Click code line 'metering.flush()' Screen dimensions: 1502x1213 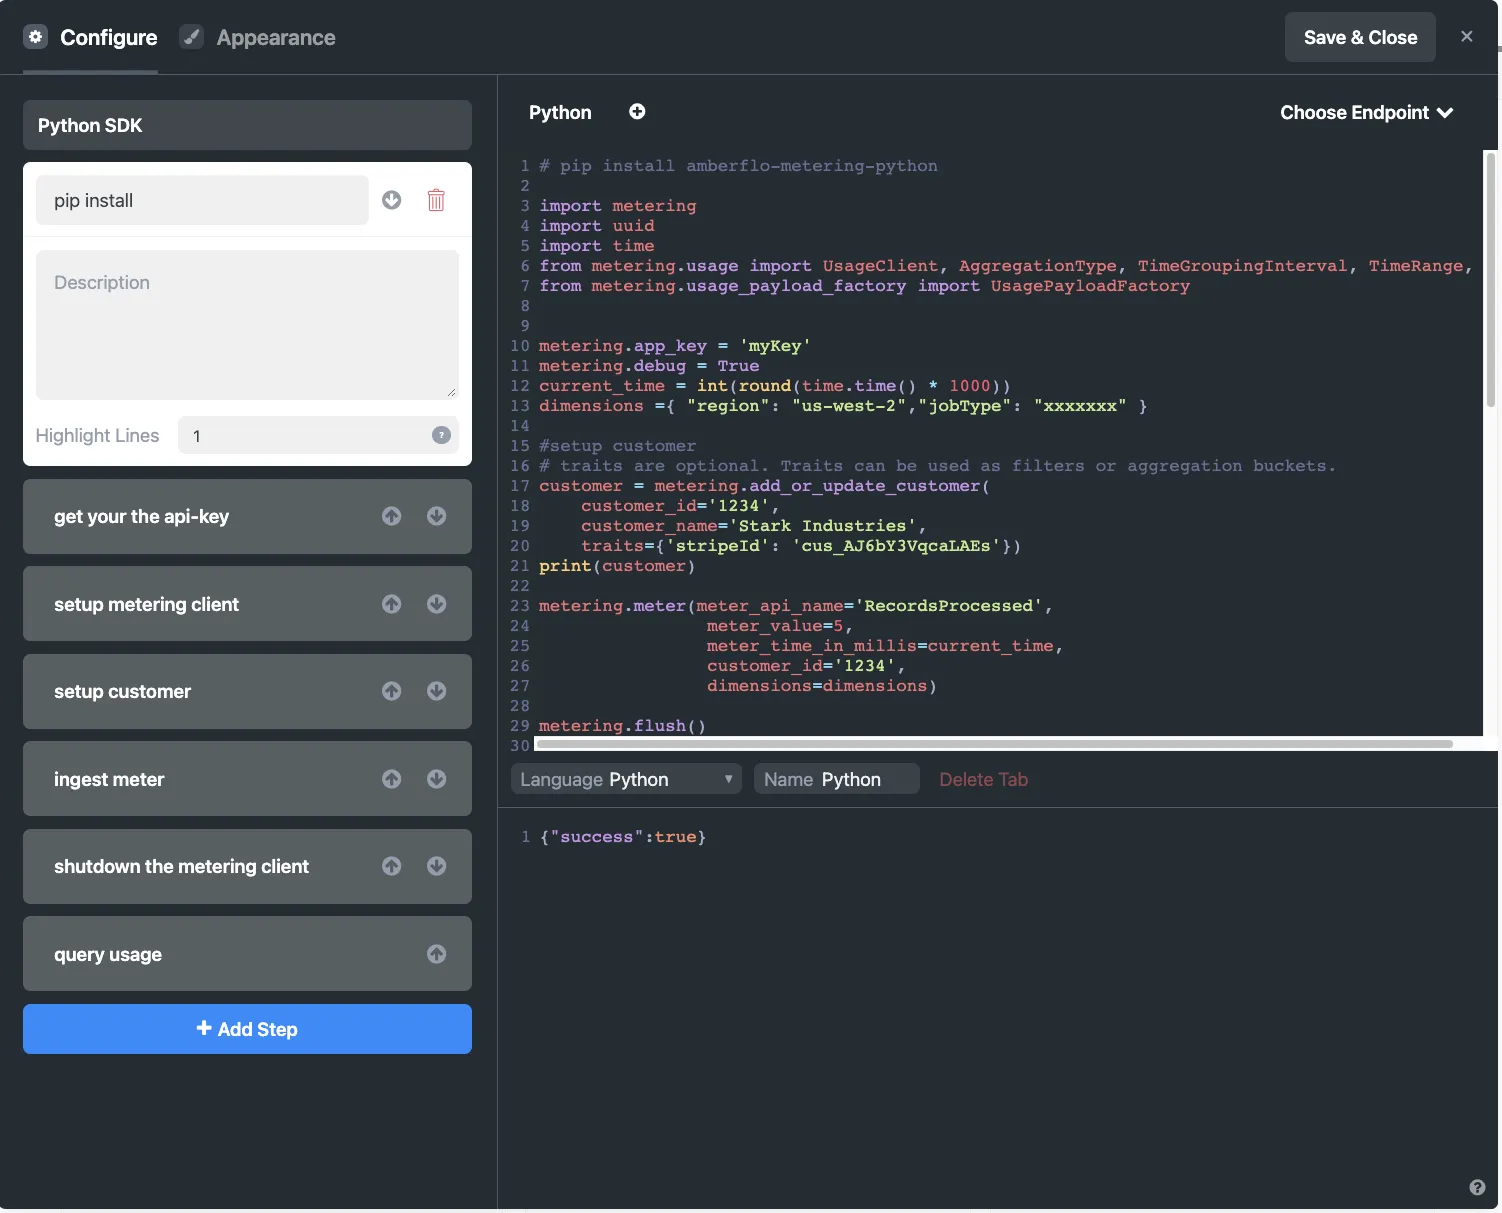pos(622,726)
